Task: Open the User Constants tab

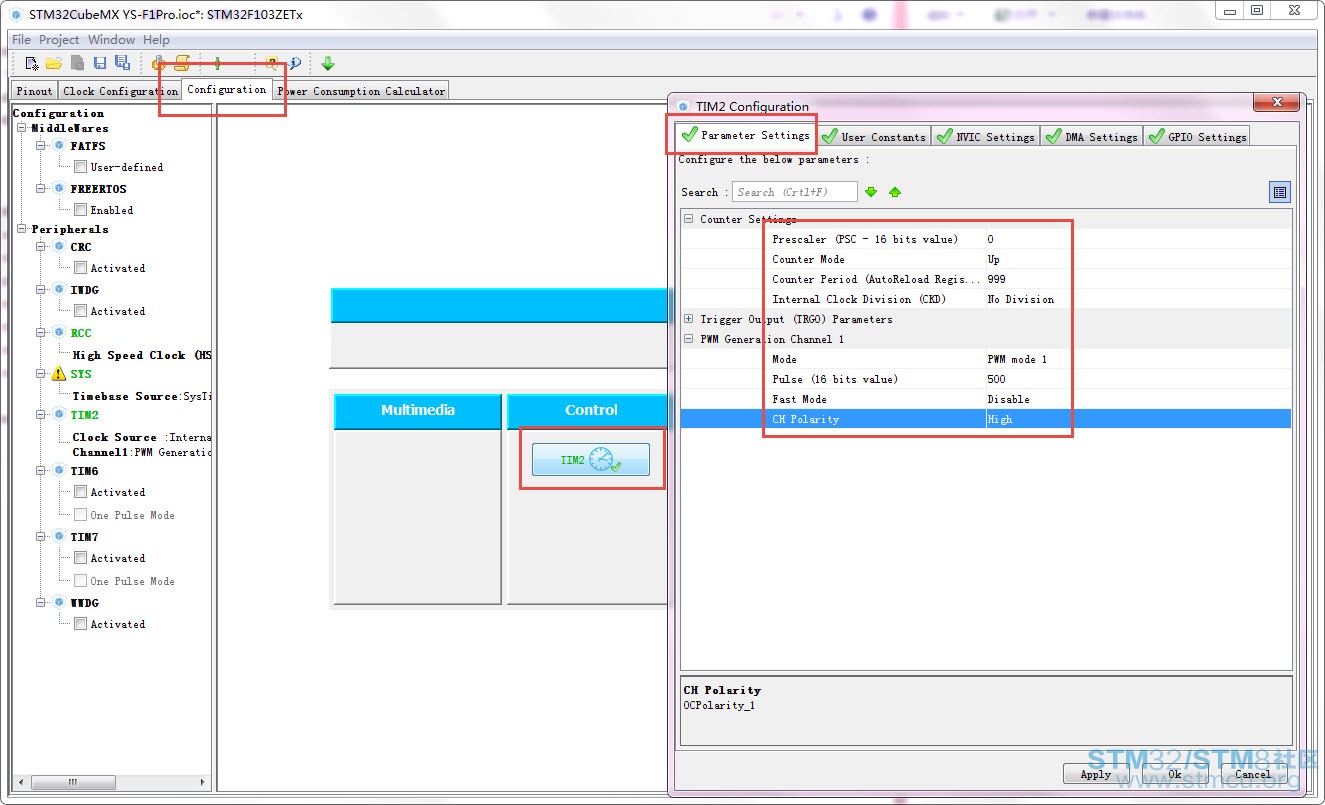Action: click(874, 137)
